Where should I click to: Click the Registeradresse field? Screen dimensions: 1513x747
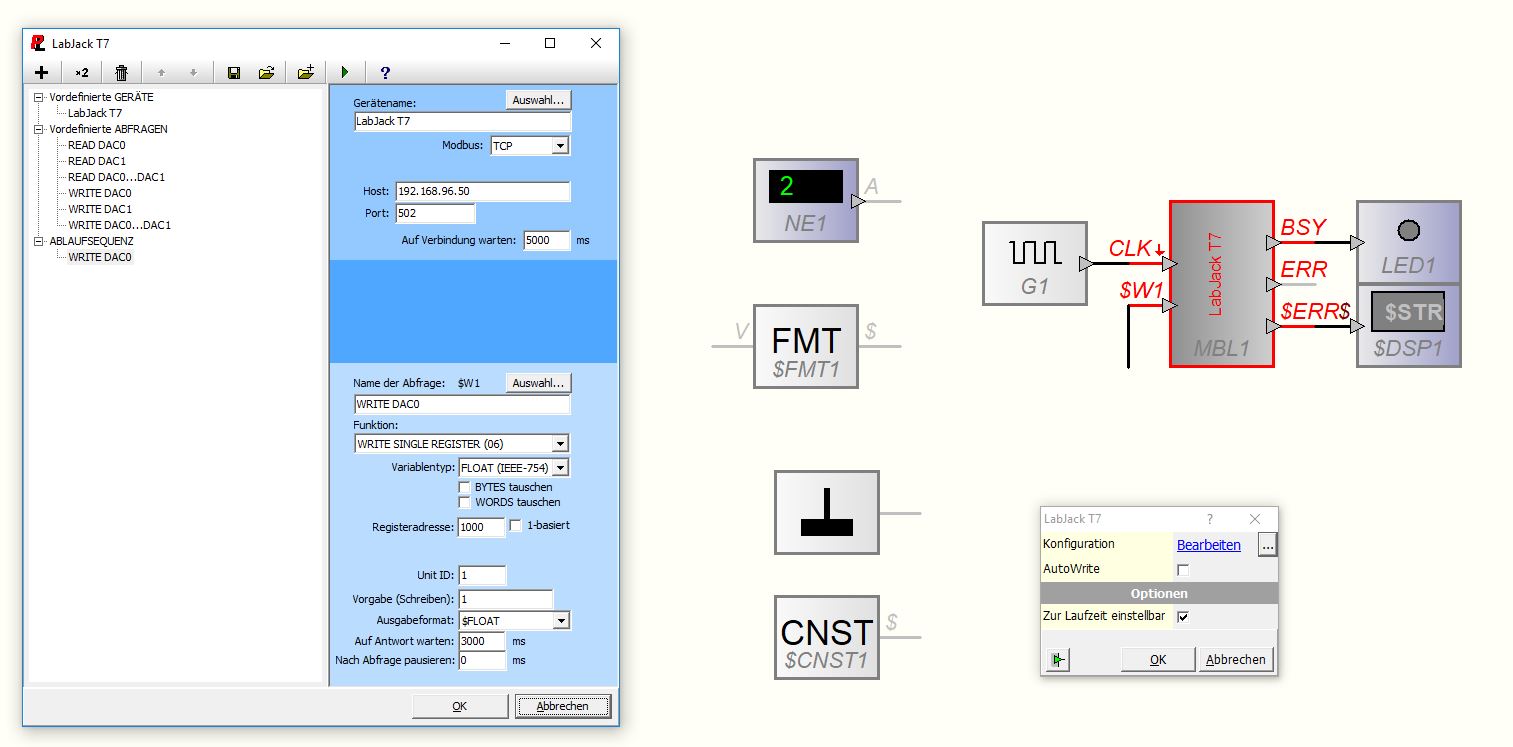(482, 527)
